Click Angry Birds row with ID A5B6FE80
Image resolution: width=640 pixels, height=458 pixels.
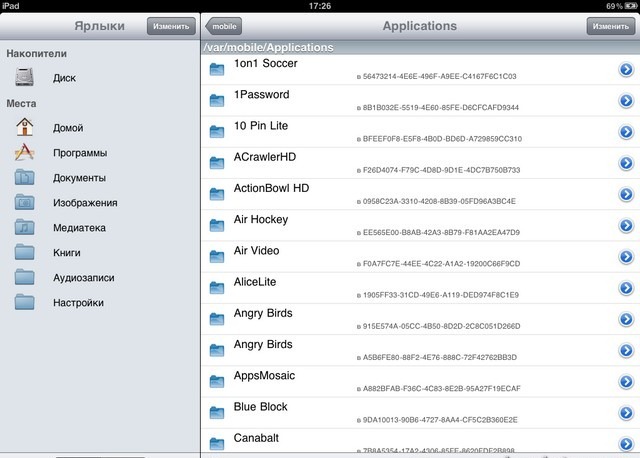tap(420, 350)
